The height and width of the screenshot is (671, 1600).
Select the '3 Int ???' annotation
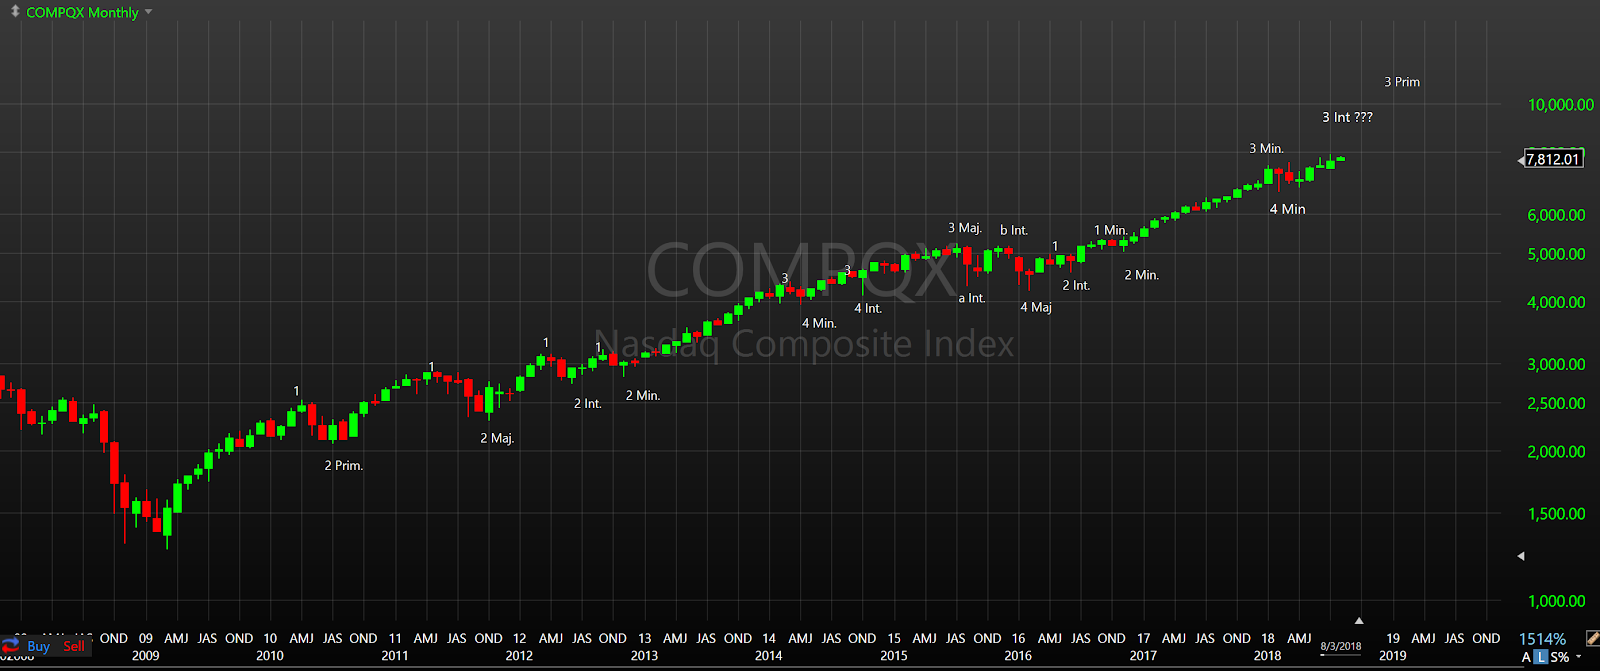[x=1347, y=117]
